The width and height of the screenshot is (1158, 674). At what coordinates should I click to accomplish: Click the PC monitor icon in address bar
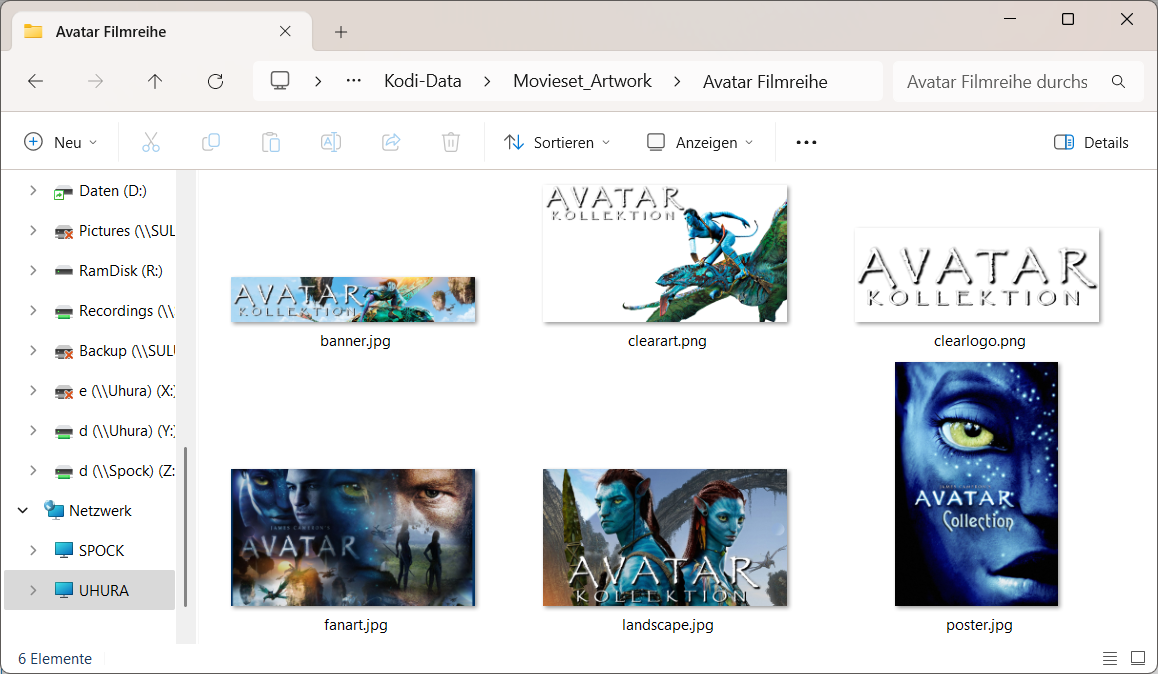click(280, 80)
